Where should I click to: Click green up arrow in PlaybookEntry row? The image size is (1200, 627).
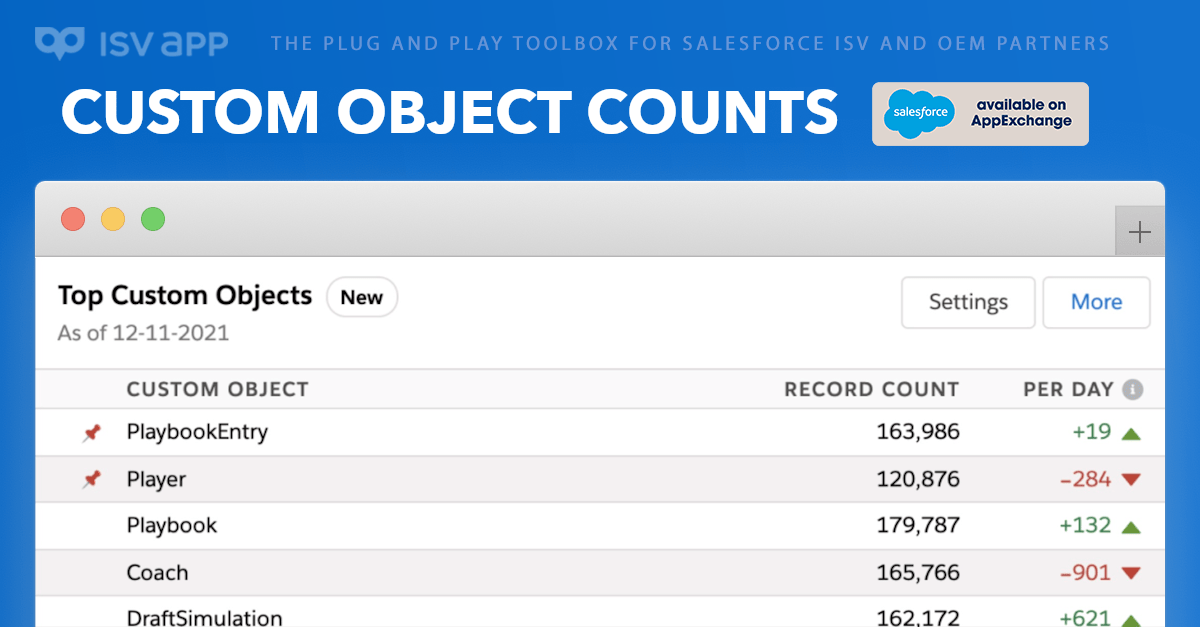(1131, 434)
